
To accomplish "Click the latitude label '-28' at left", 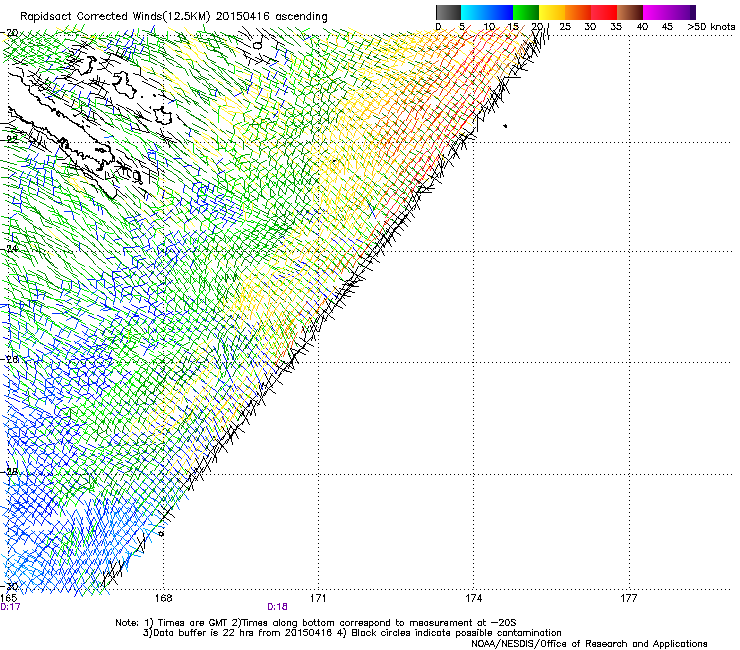I will (9, 471).
